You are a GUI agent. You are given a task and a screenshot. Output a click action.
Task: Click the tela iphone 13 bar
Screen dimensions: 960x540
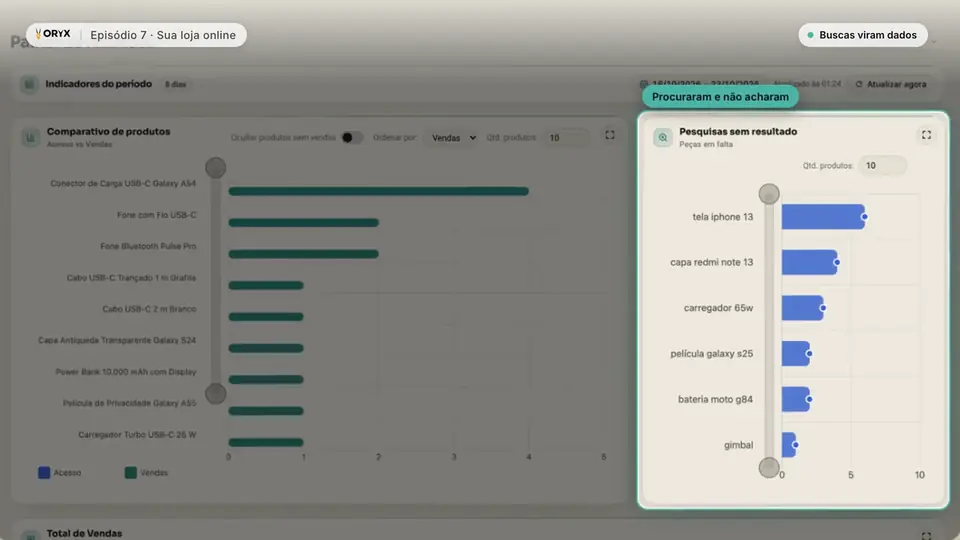(x=823, y=217)
